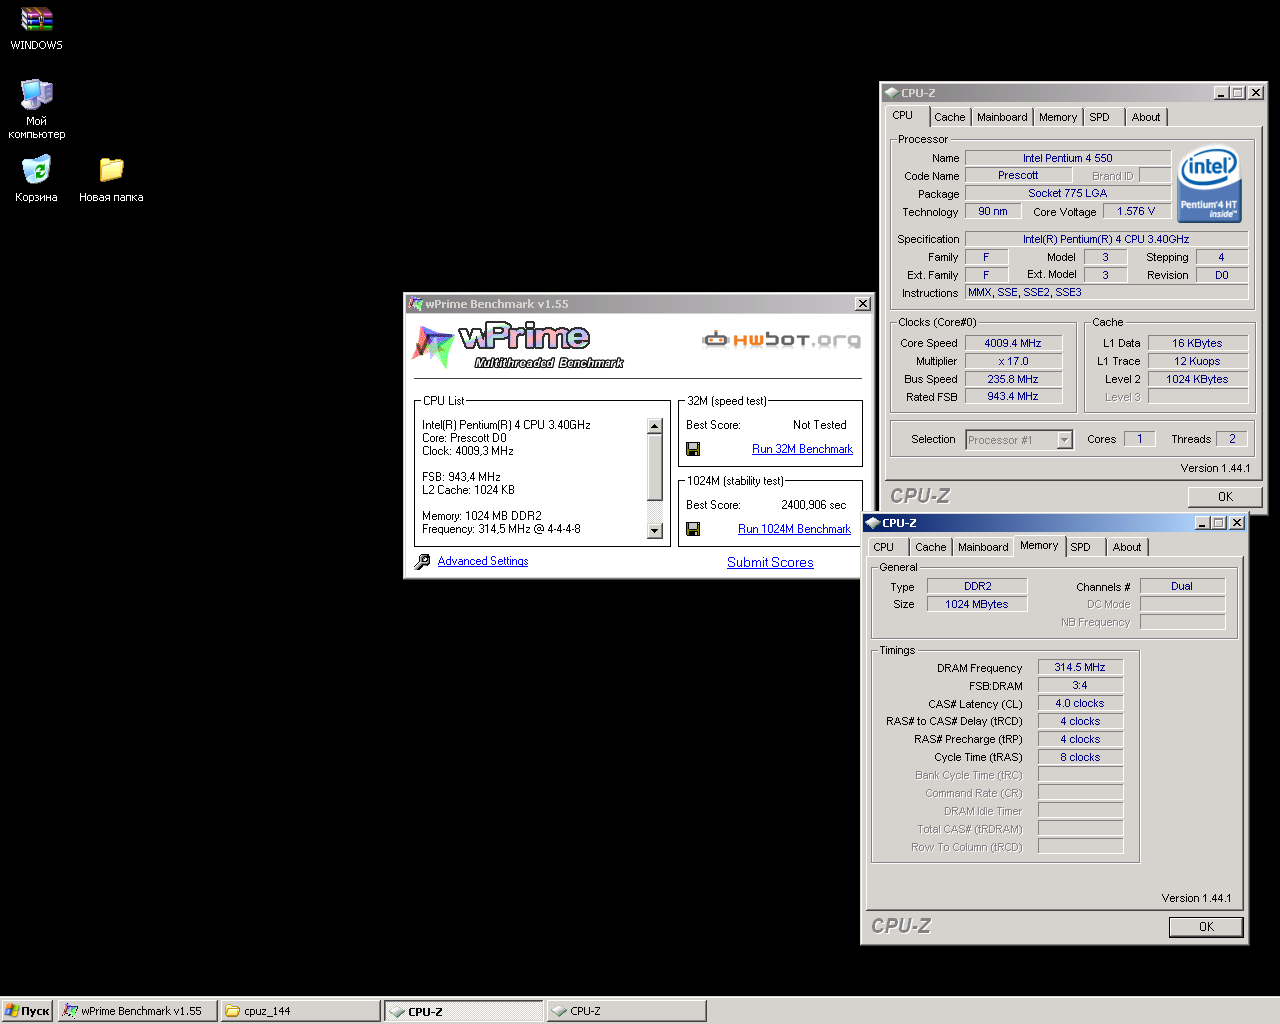
Task: Click the MMX, SSE, SSE2, SSE3 instructions field
Action: click(1106, 292)
